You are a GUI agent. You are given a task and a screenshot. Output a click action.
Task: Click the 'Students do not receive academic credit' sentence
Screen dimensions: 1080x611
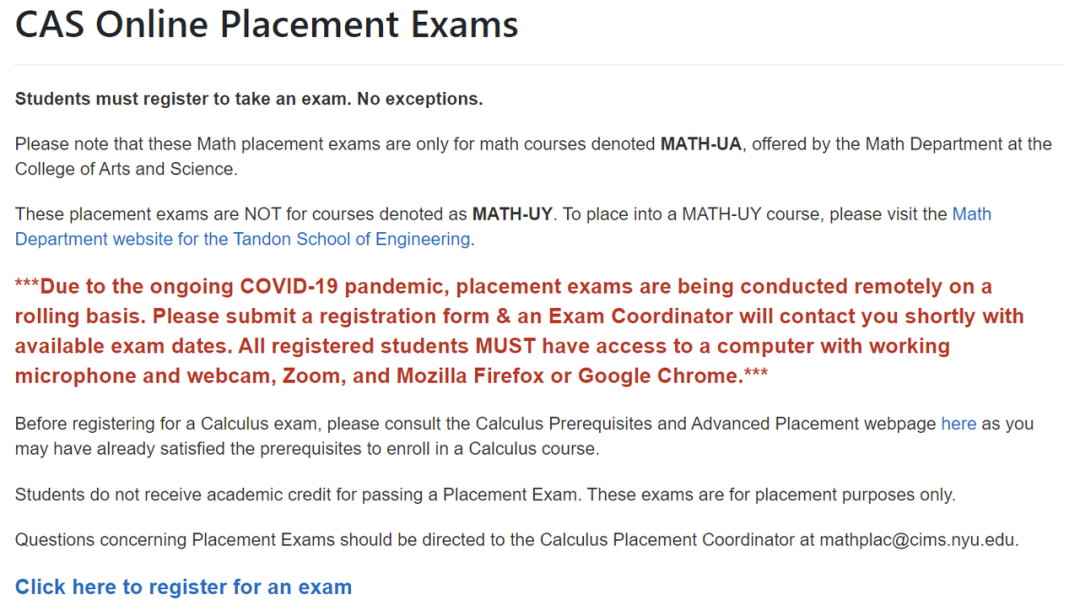coord(296,495)
